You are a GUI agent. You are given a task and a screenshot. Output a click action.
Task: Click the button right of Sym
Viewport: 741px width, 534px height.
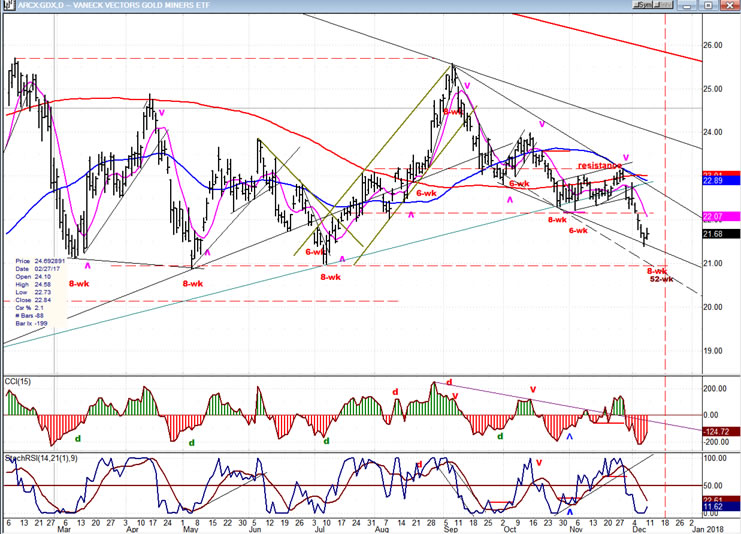coord(663,5)
